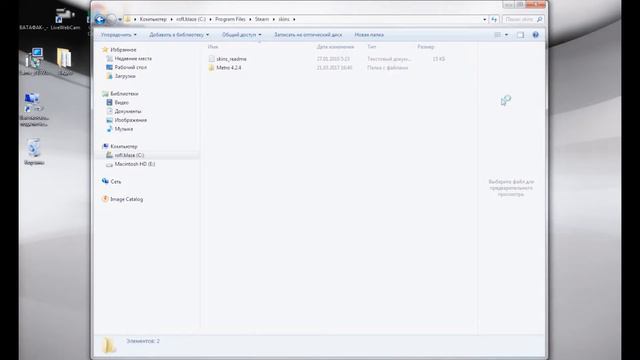Change view with the view mode icon
Image resolution: width=640 pixels, height=360 pixels.
click(x=498, y=35)
